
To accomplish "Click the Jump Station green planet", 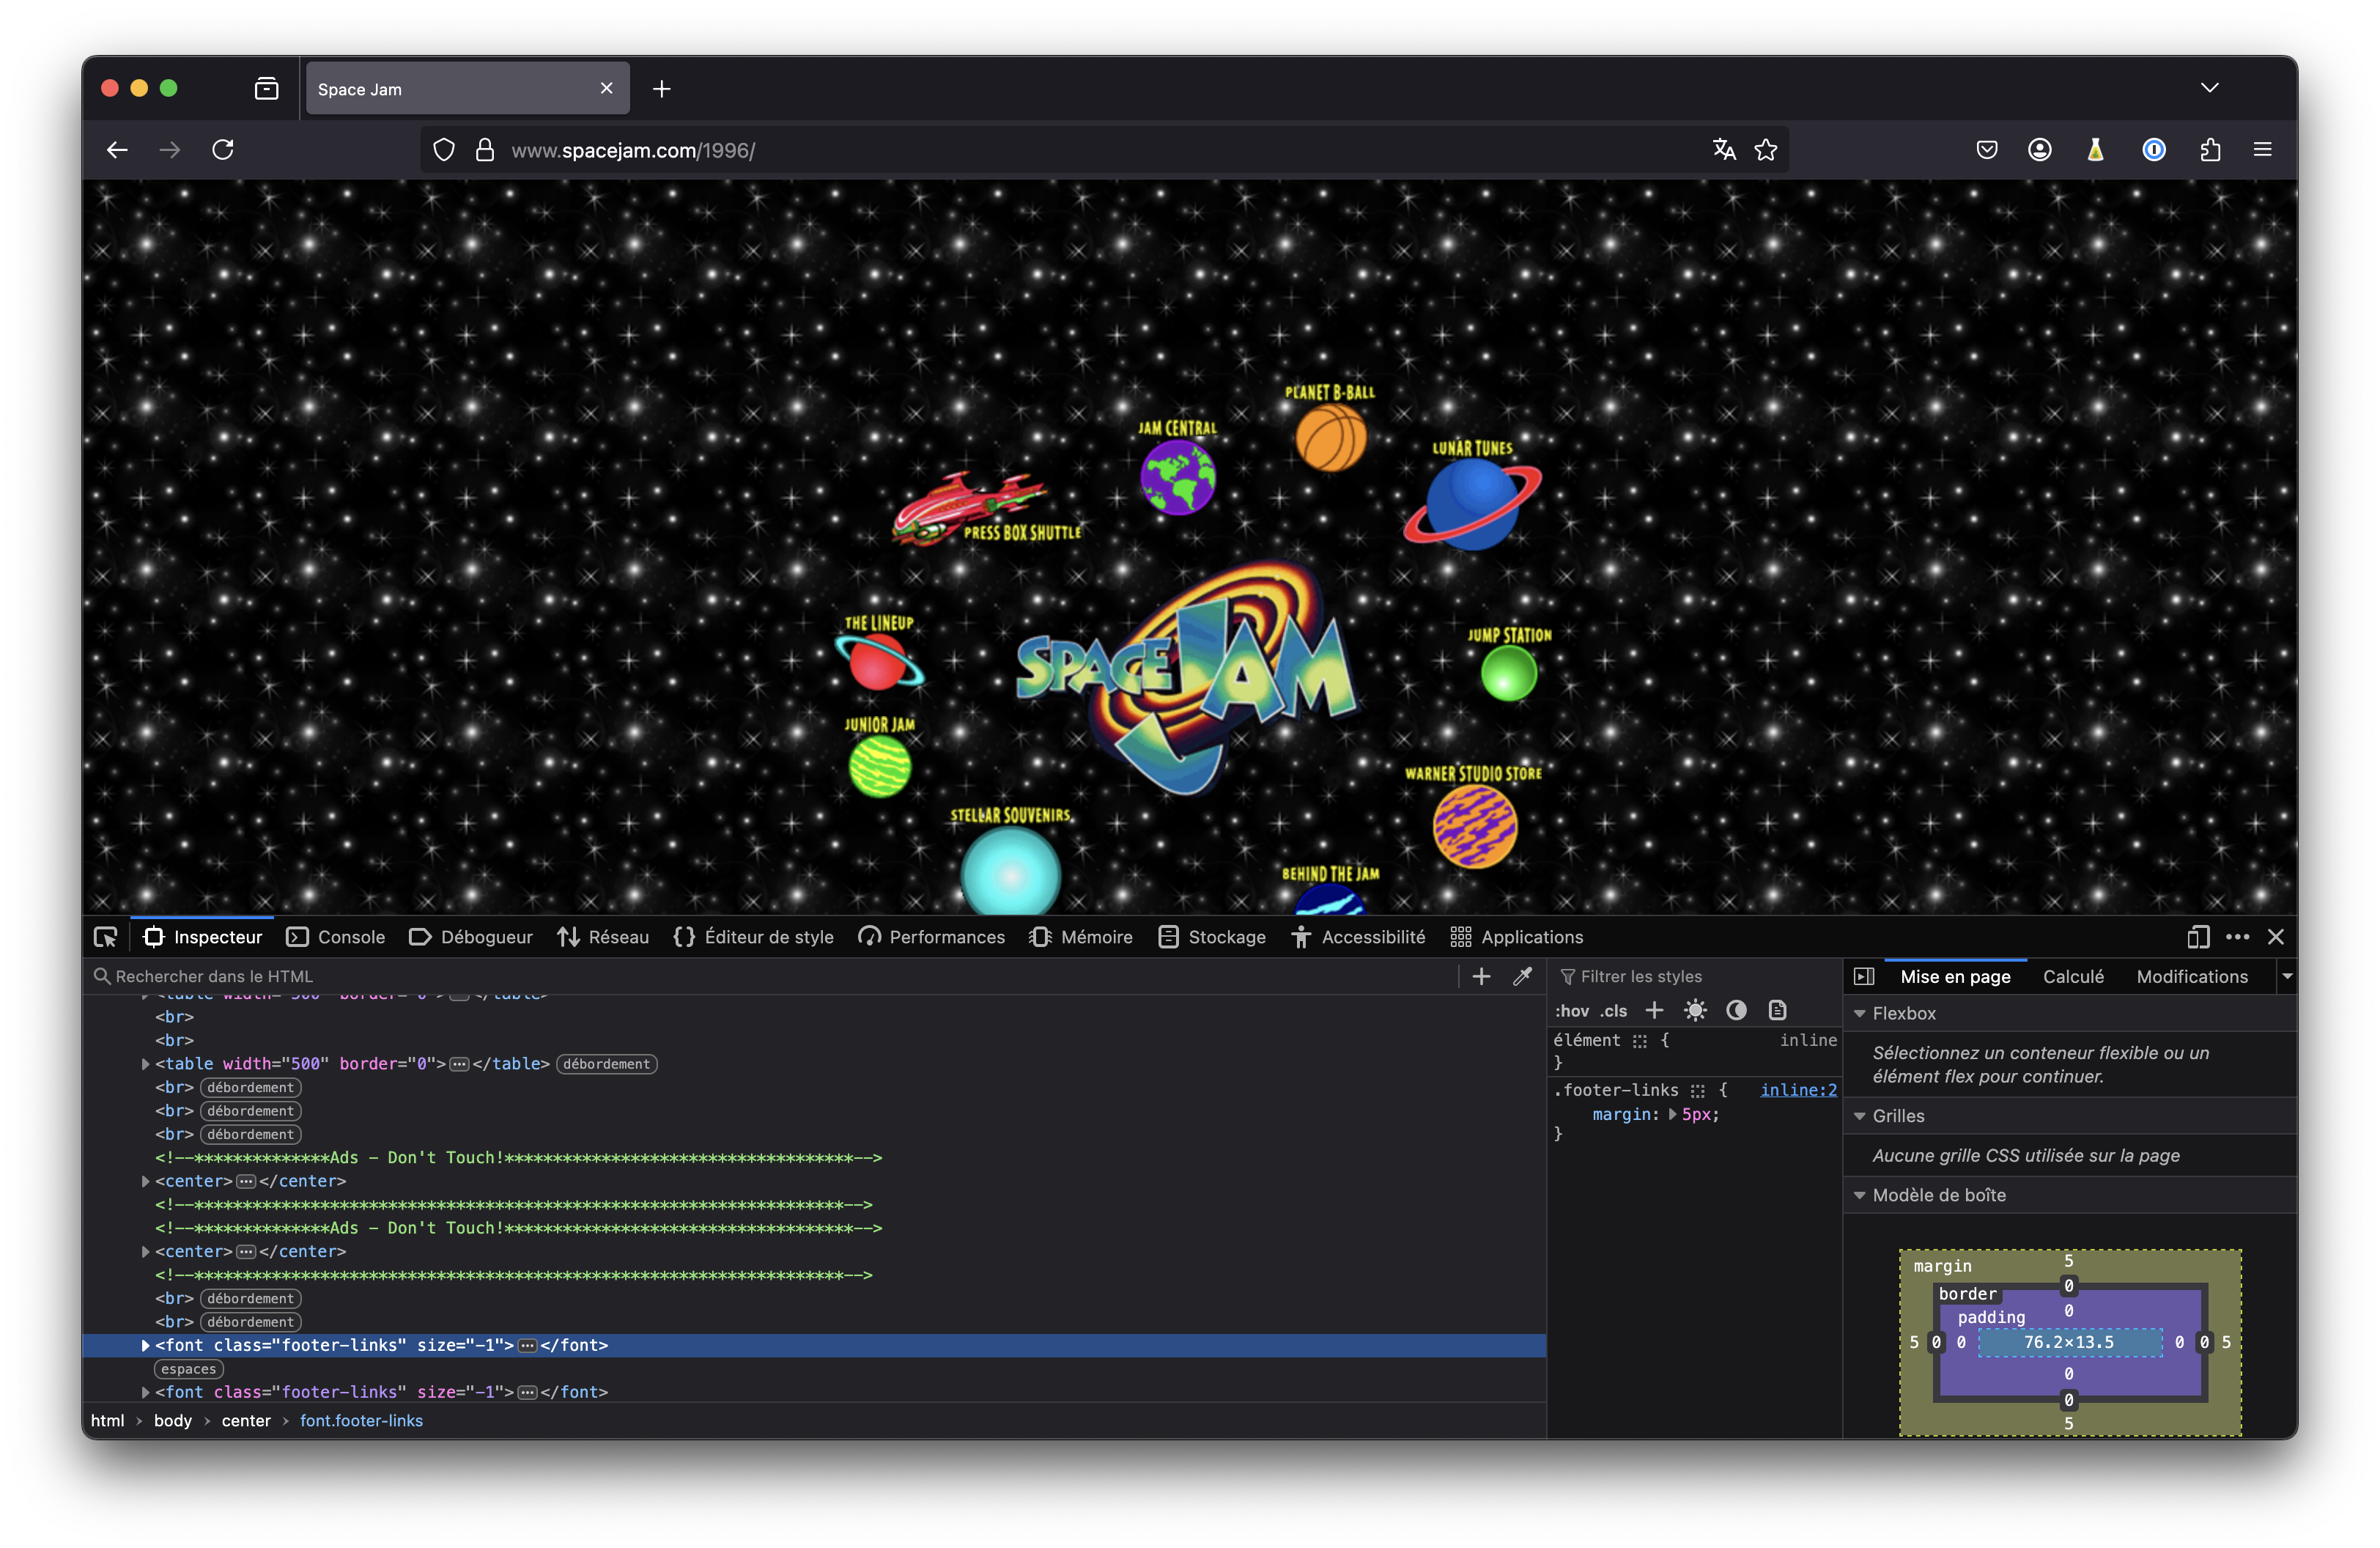I will [1508, 674].
